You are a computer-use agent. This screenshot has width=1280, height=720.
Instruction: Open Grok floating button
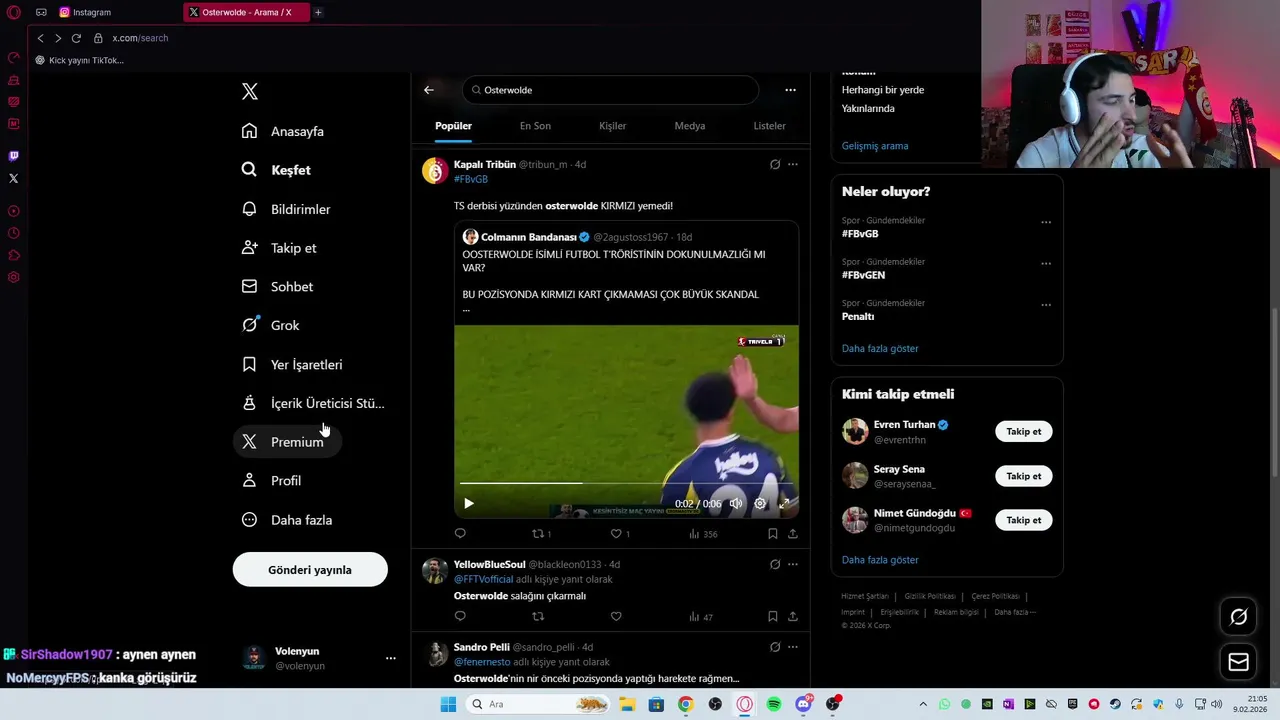pos(1238,617)
